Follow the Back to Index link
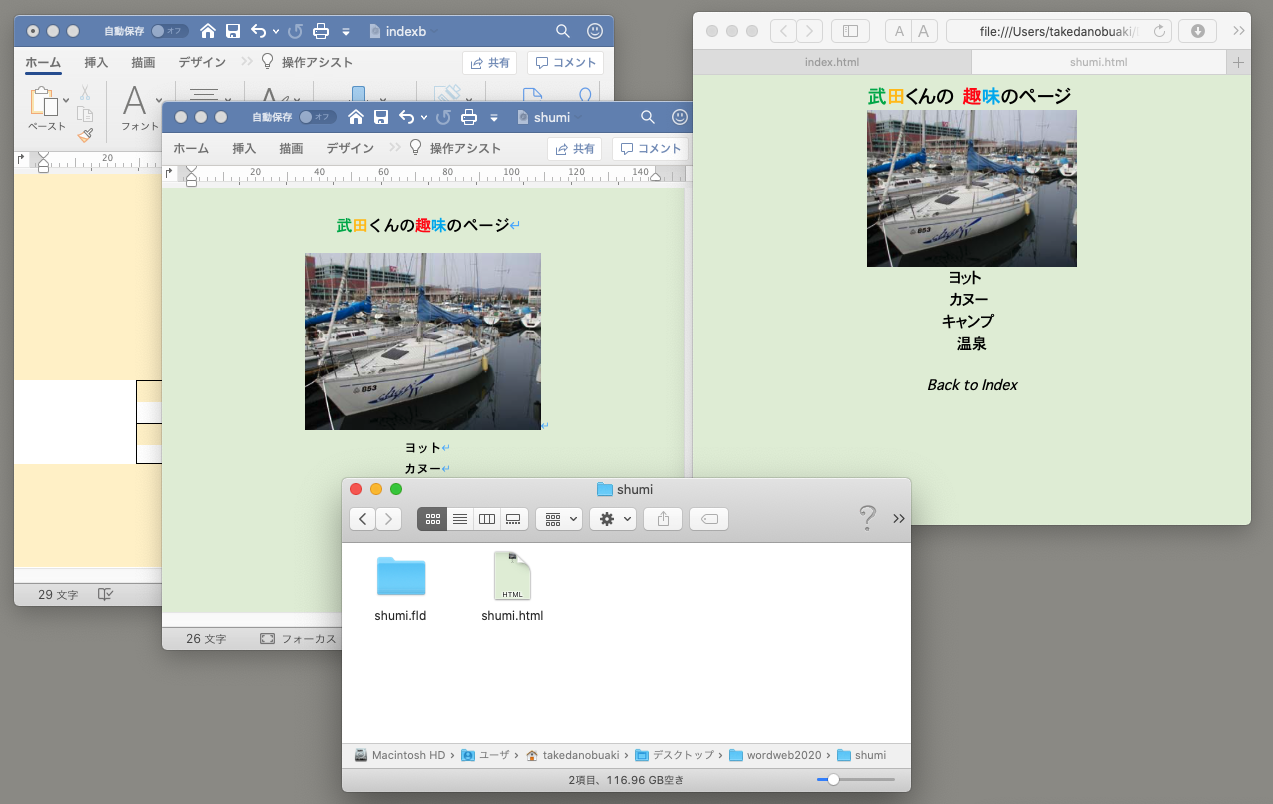1273x804 pixels. 972,385
